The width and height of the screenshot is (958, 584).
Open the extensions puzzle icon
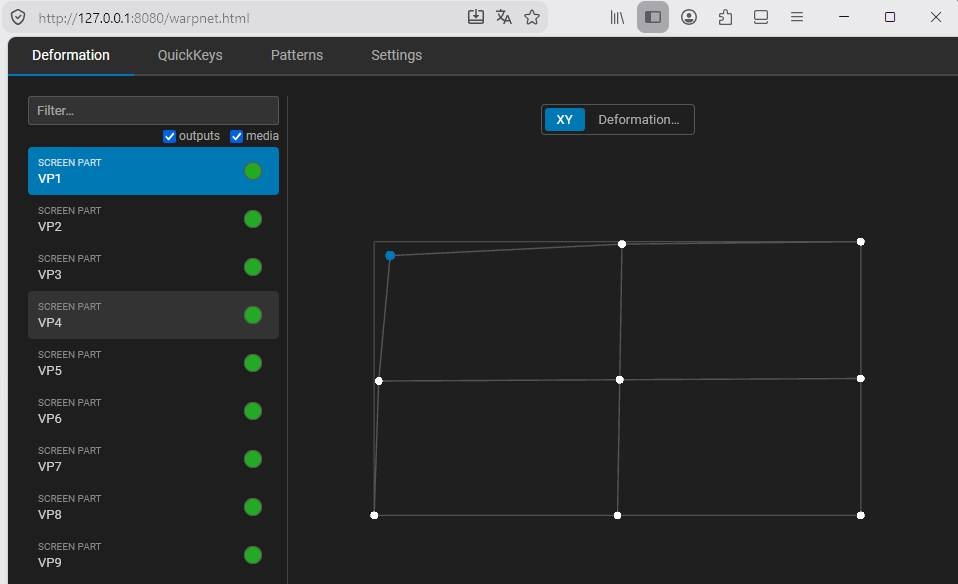pyautogui.click(x=725, y=17)
